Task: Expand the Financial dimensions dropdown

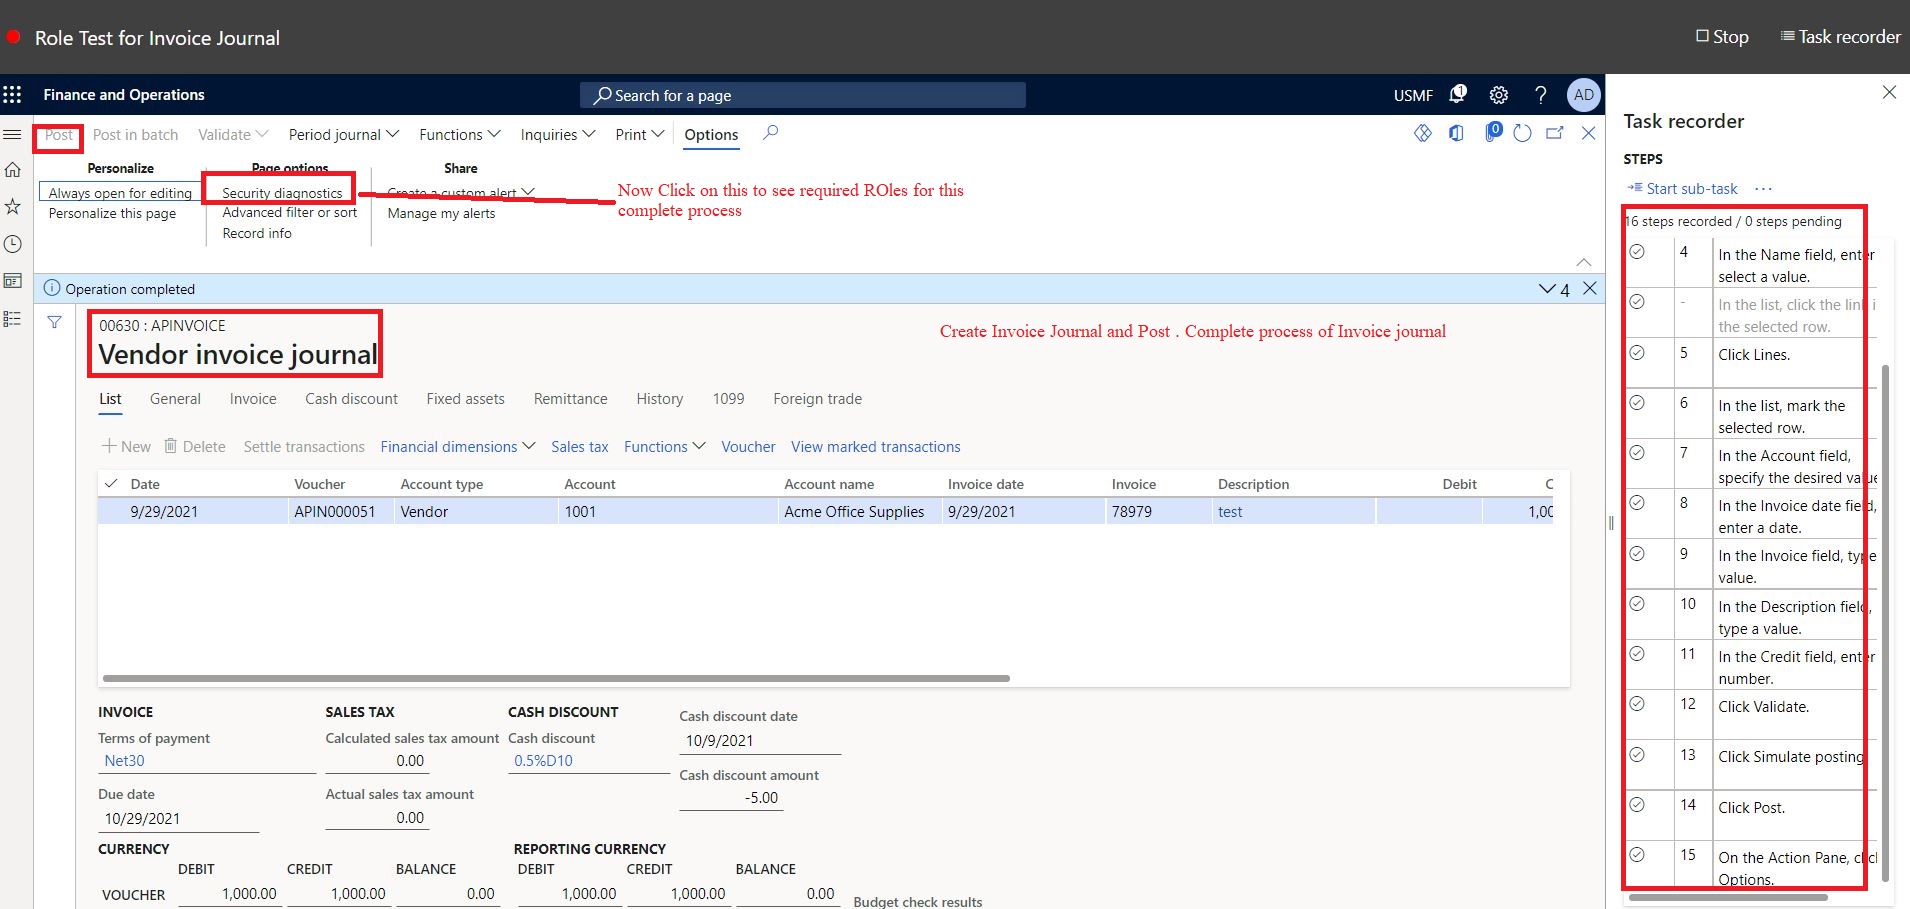Action: 456,446
